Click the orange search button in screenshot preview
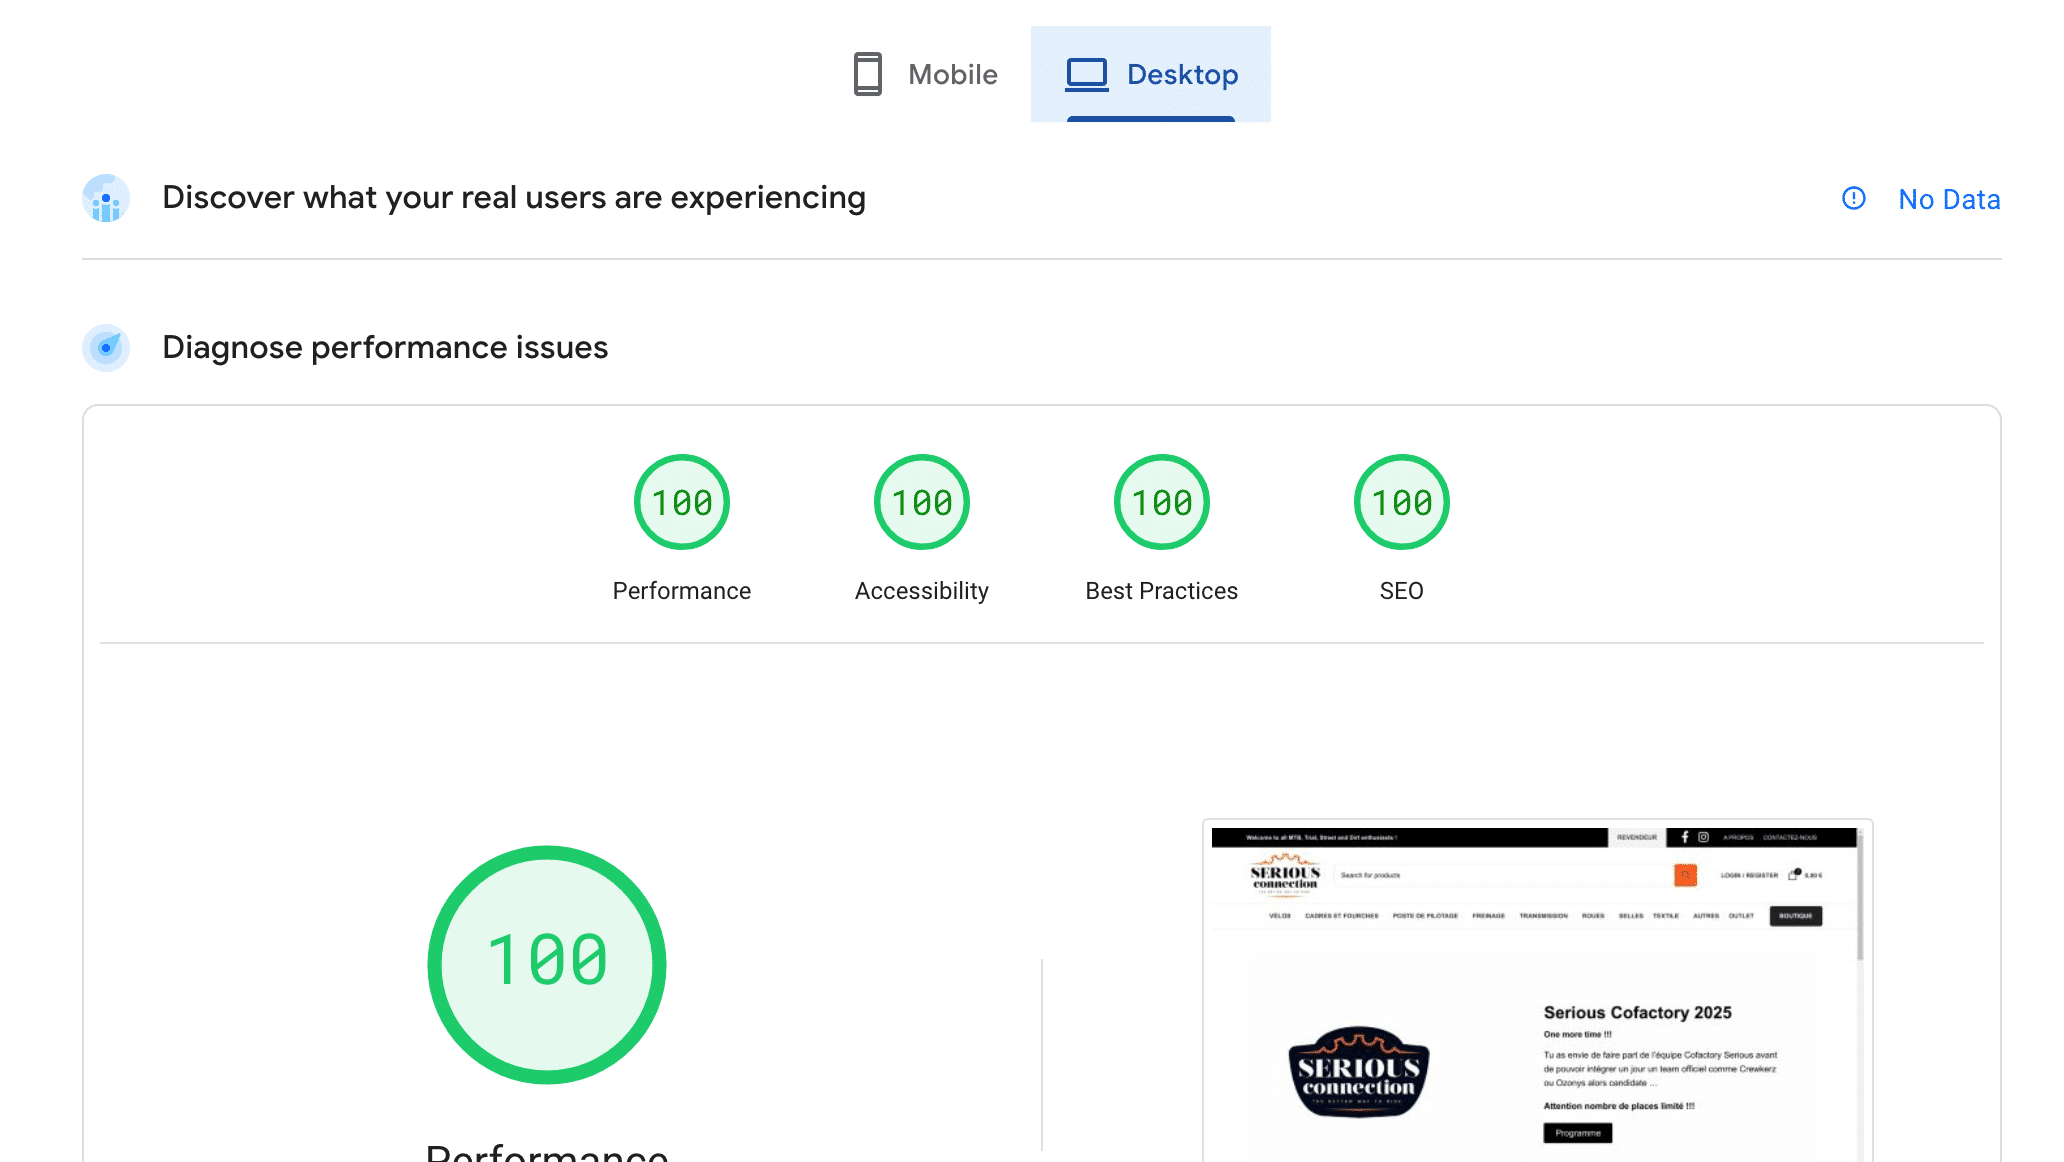The image size is (2064, 1162). click(x=1685, y=875)
